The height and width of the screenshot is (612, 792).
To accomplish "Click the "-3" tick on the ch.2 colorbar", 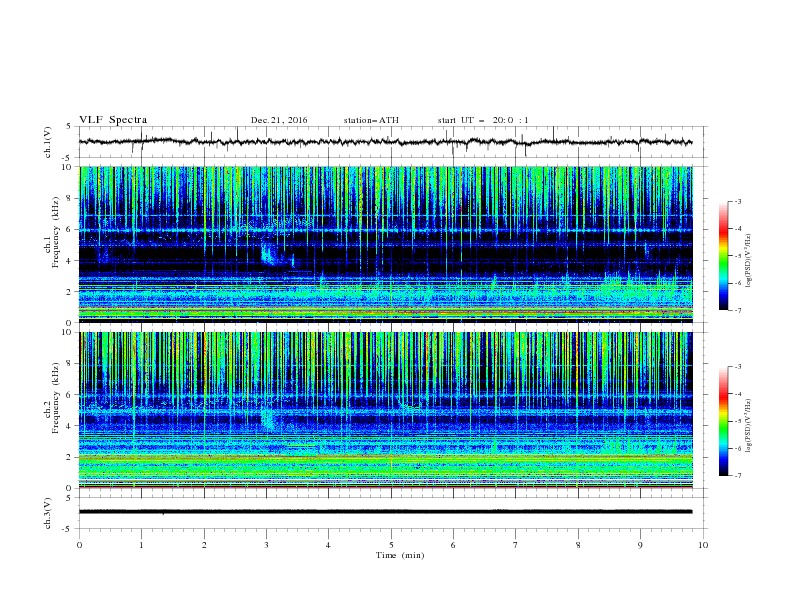I will tap(737, 367).
